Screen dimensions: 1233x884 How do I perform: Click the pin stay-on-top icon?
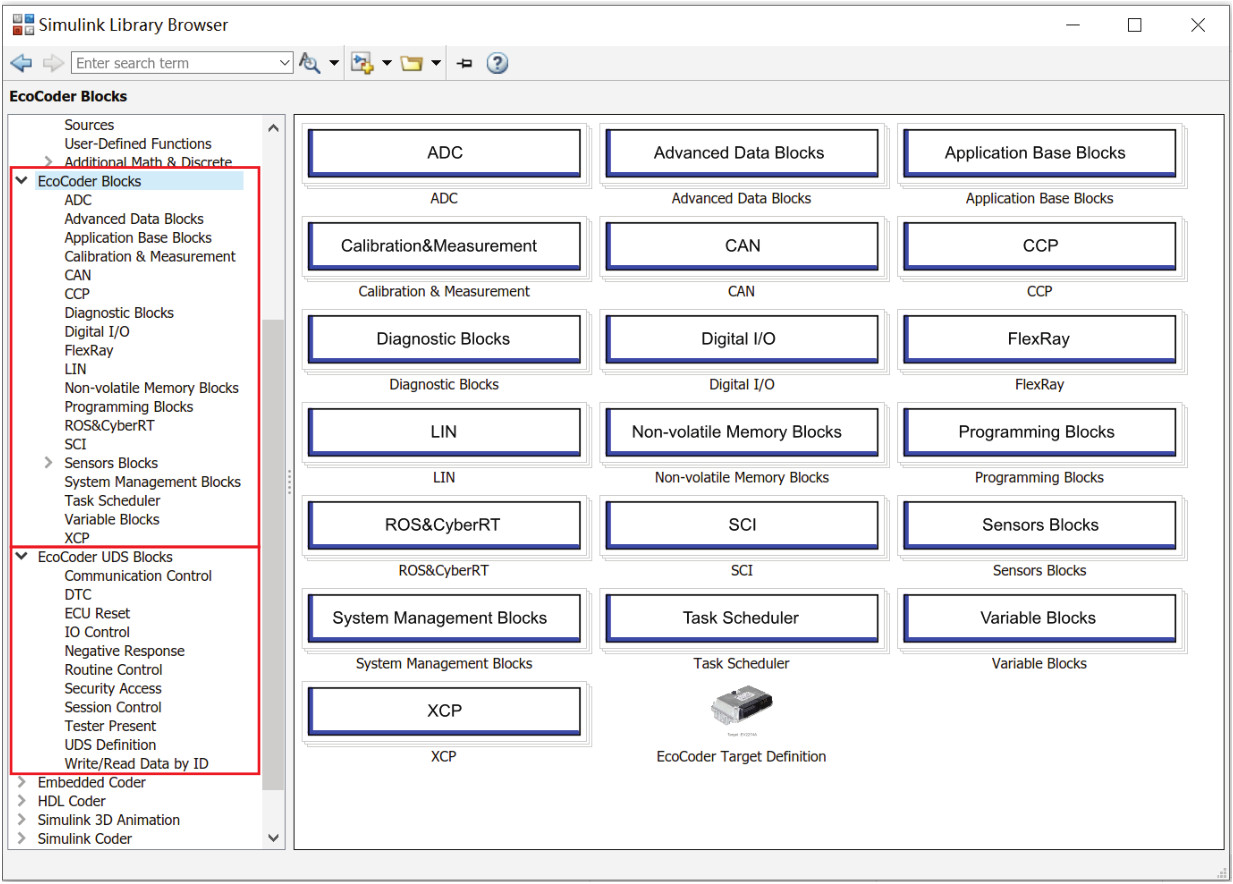coord(465,63)
